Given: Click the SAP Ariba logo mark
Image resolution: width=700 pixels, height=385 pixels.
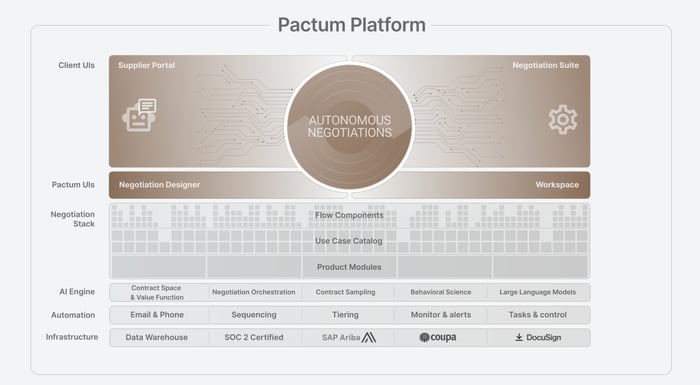Looking at the screenshot, I should [x=368, y=337].
